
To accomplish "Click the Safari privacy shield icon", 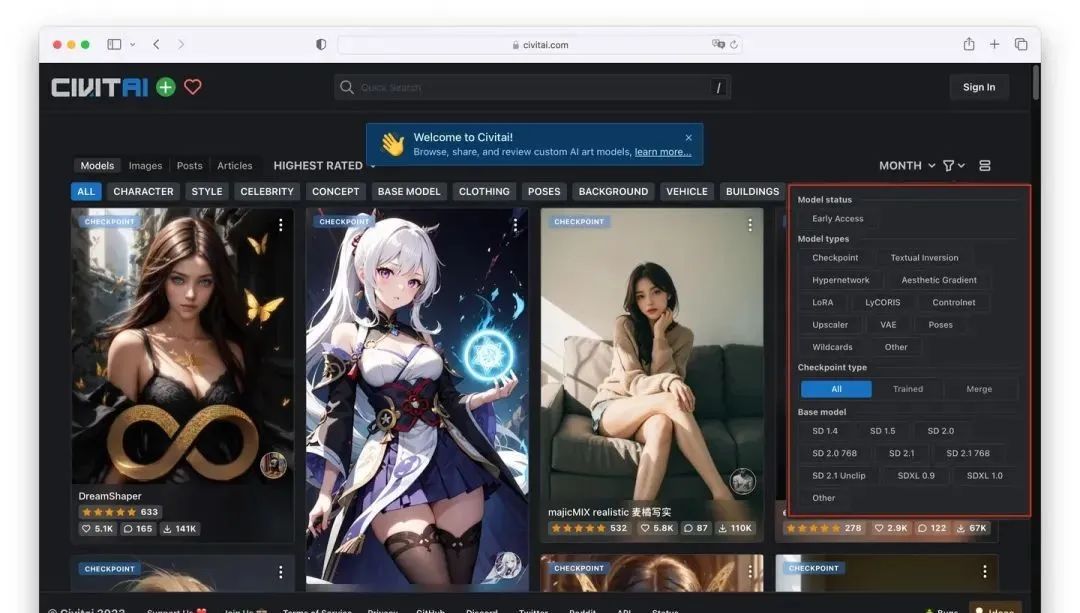I will (x=321, y=44).
